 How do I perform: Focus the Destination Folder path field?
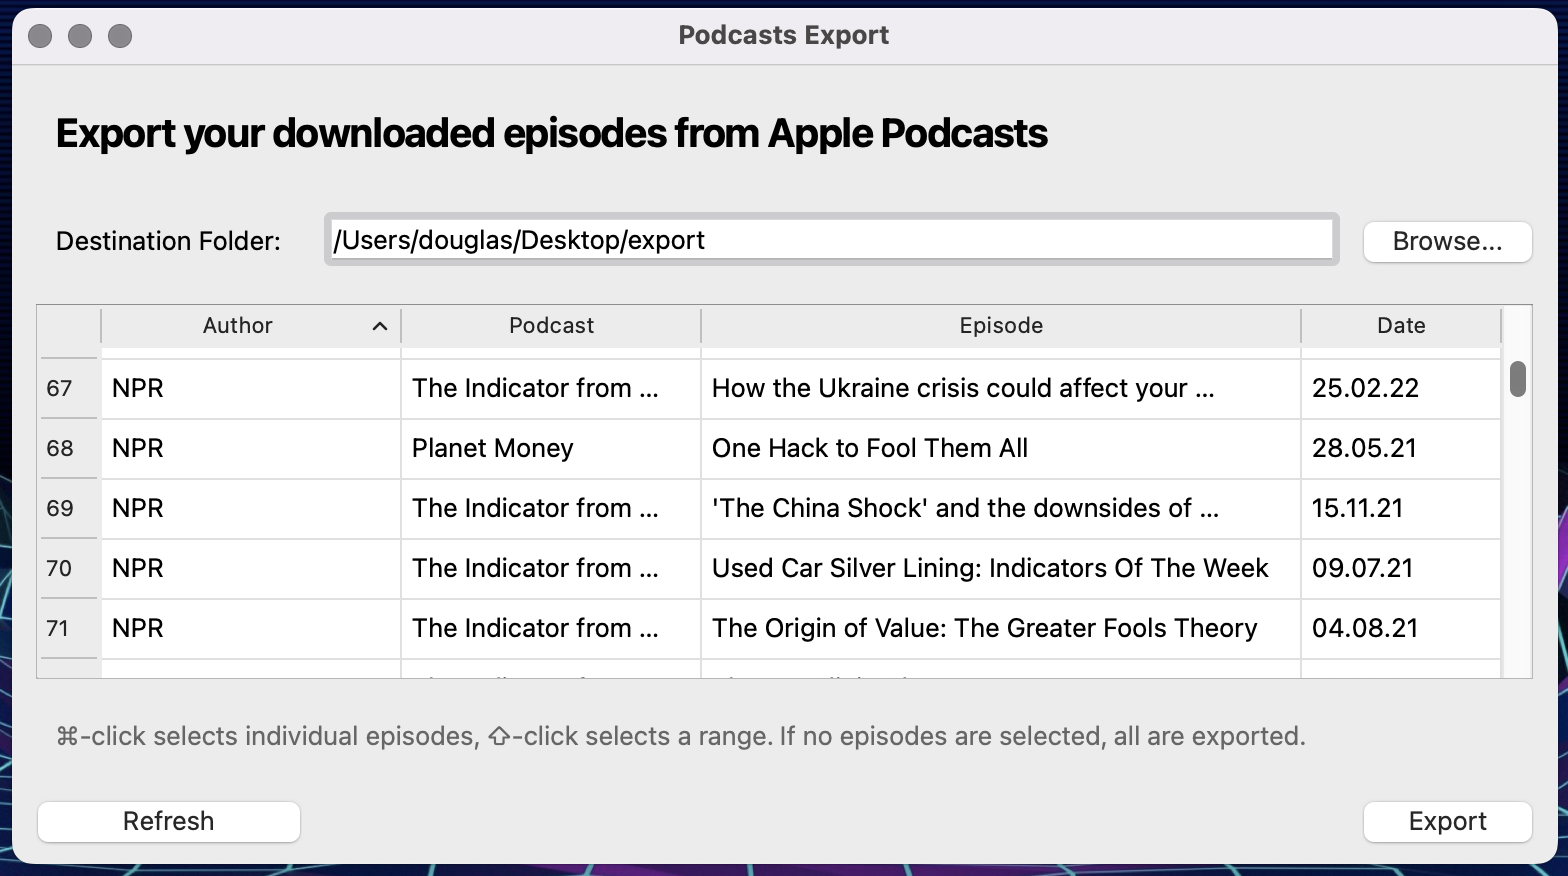[x=831, y=240]
